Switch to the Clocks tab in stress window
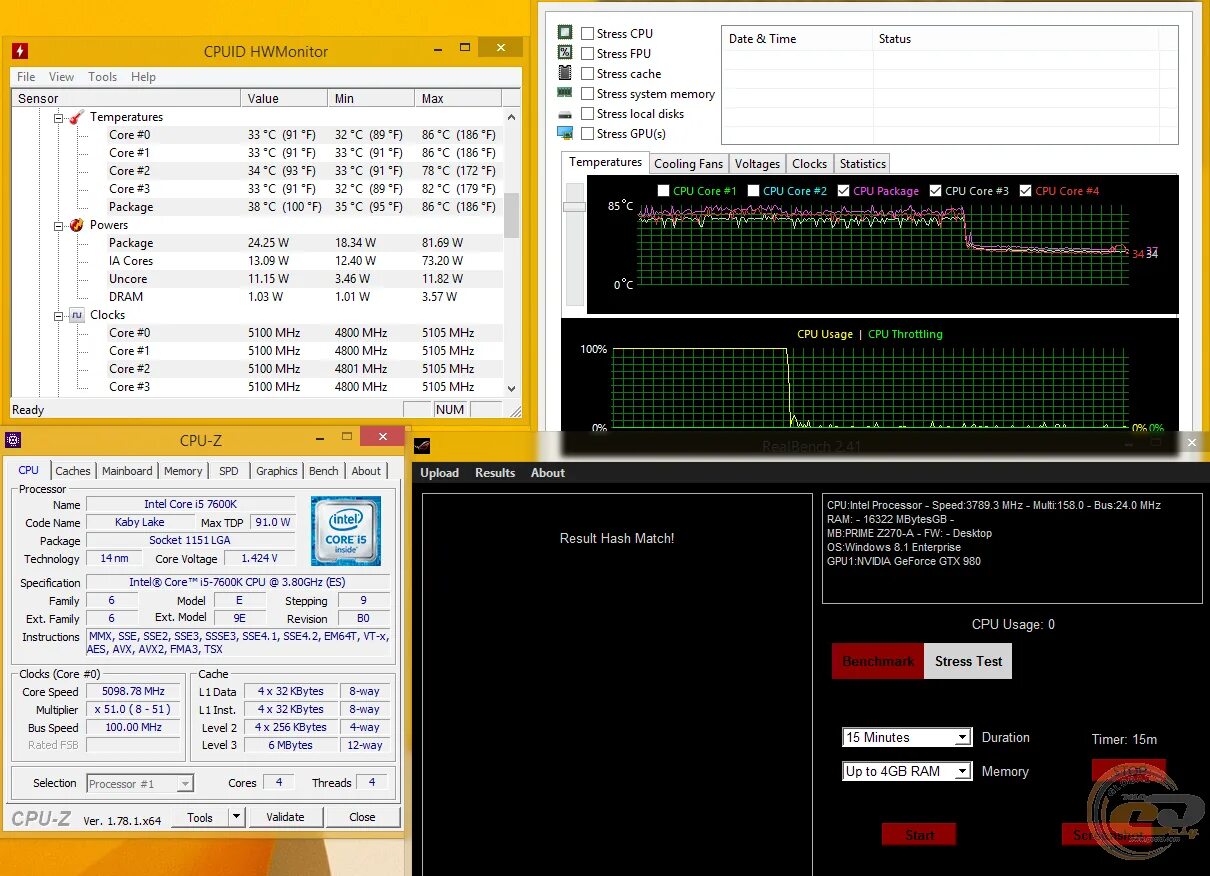1210x876 pixels. pyautogui.click(x=809, y=164)
